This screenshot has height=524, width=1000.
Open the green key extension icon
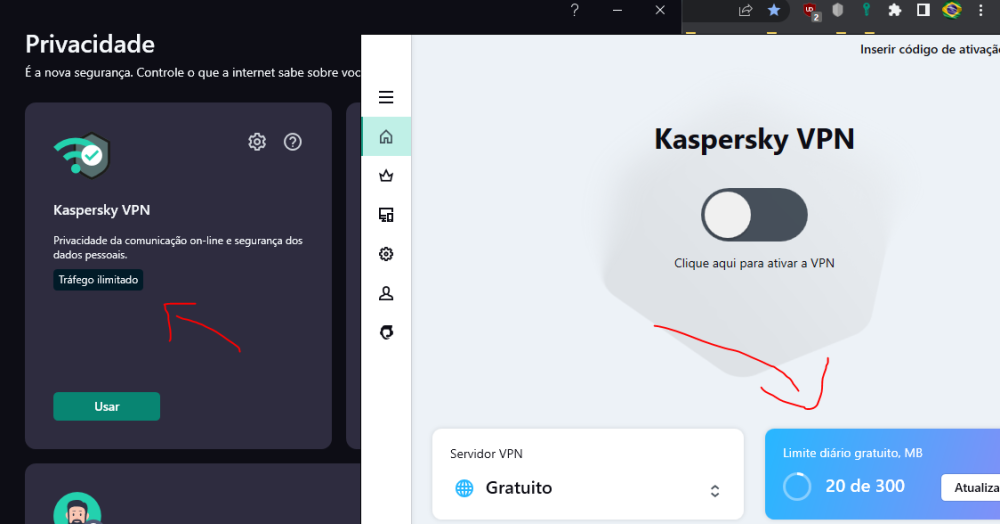pos(866,10)
